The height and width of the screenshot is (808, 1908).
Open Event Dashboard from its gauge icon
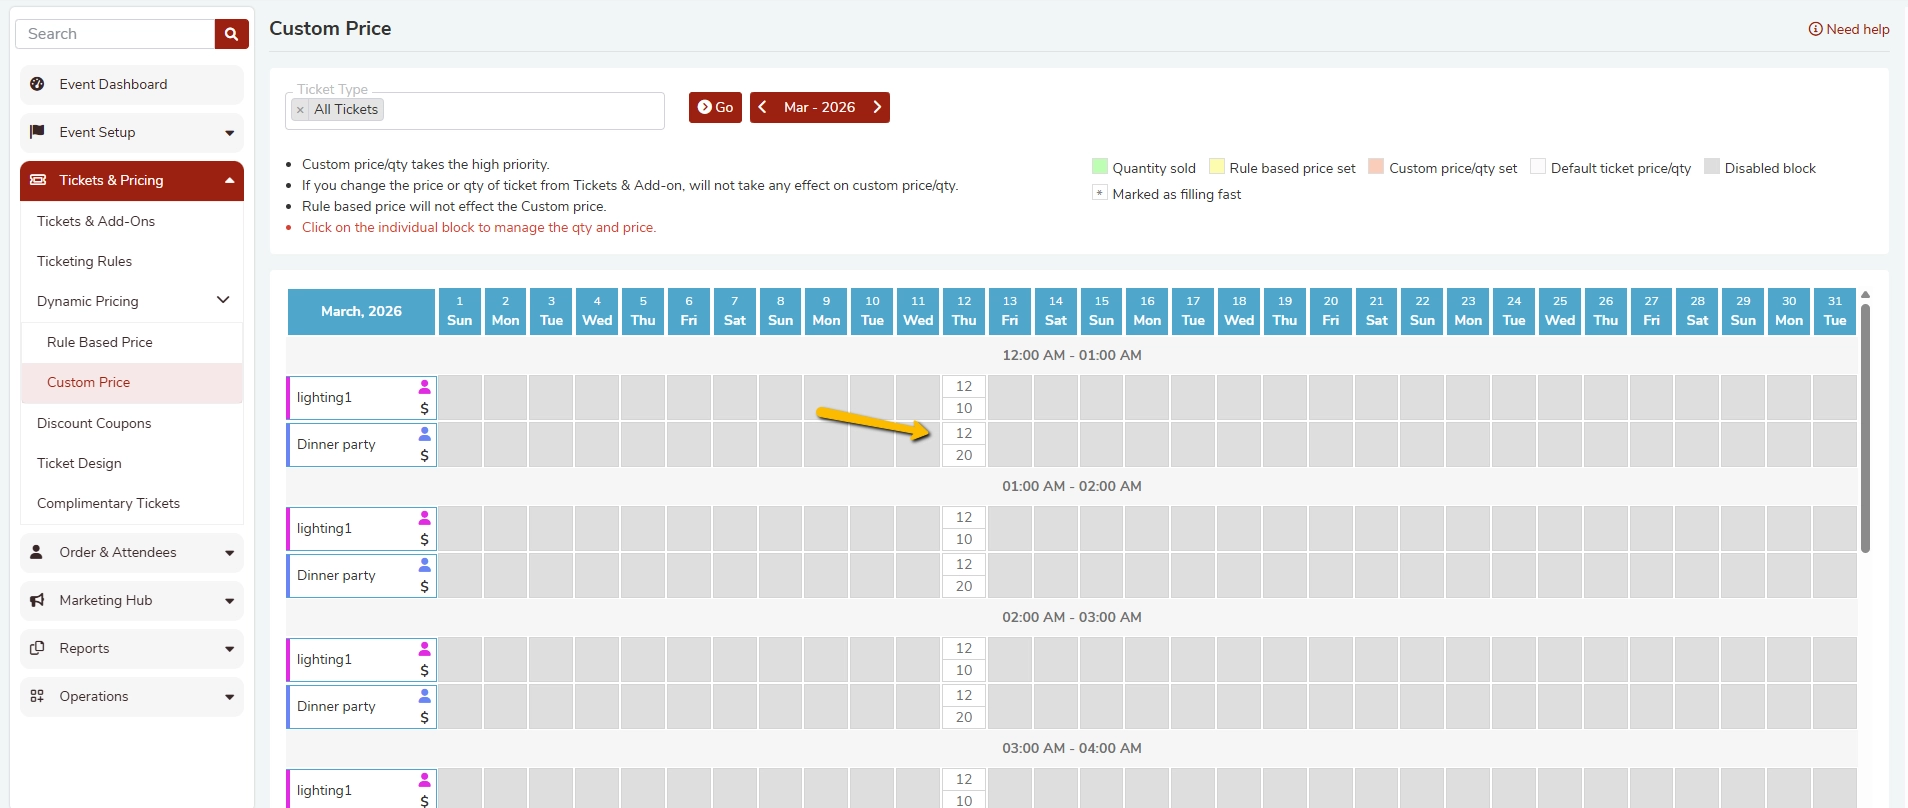pos(37,84)
